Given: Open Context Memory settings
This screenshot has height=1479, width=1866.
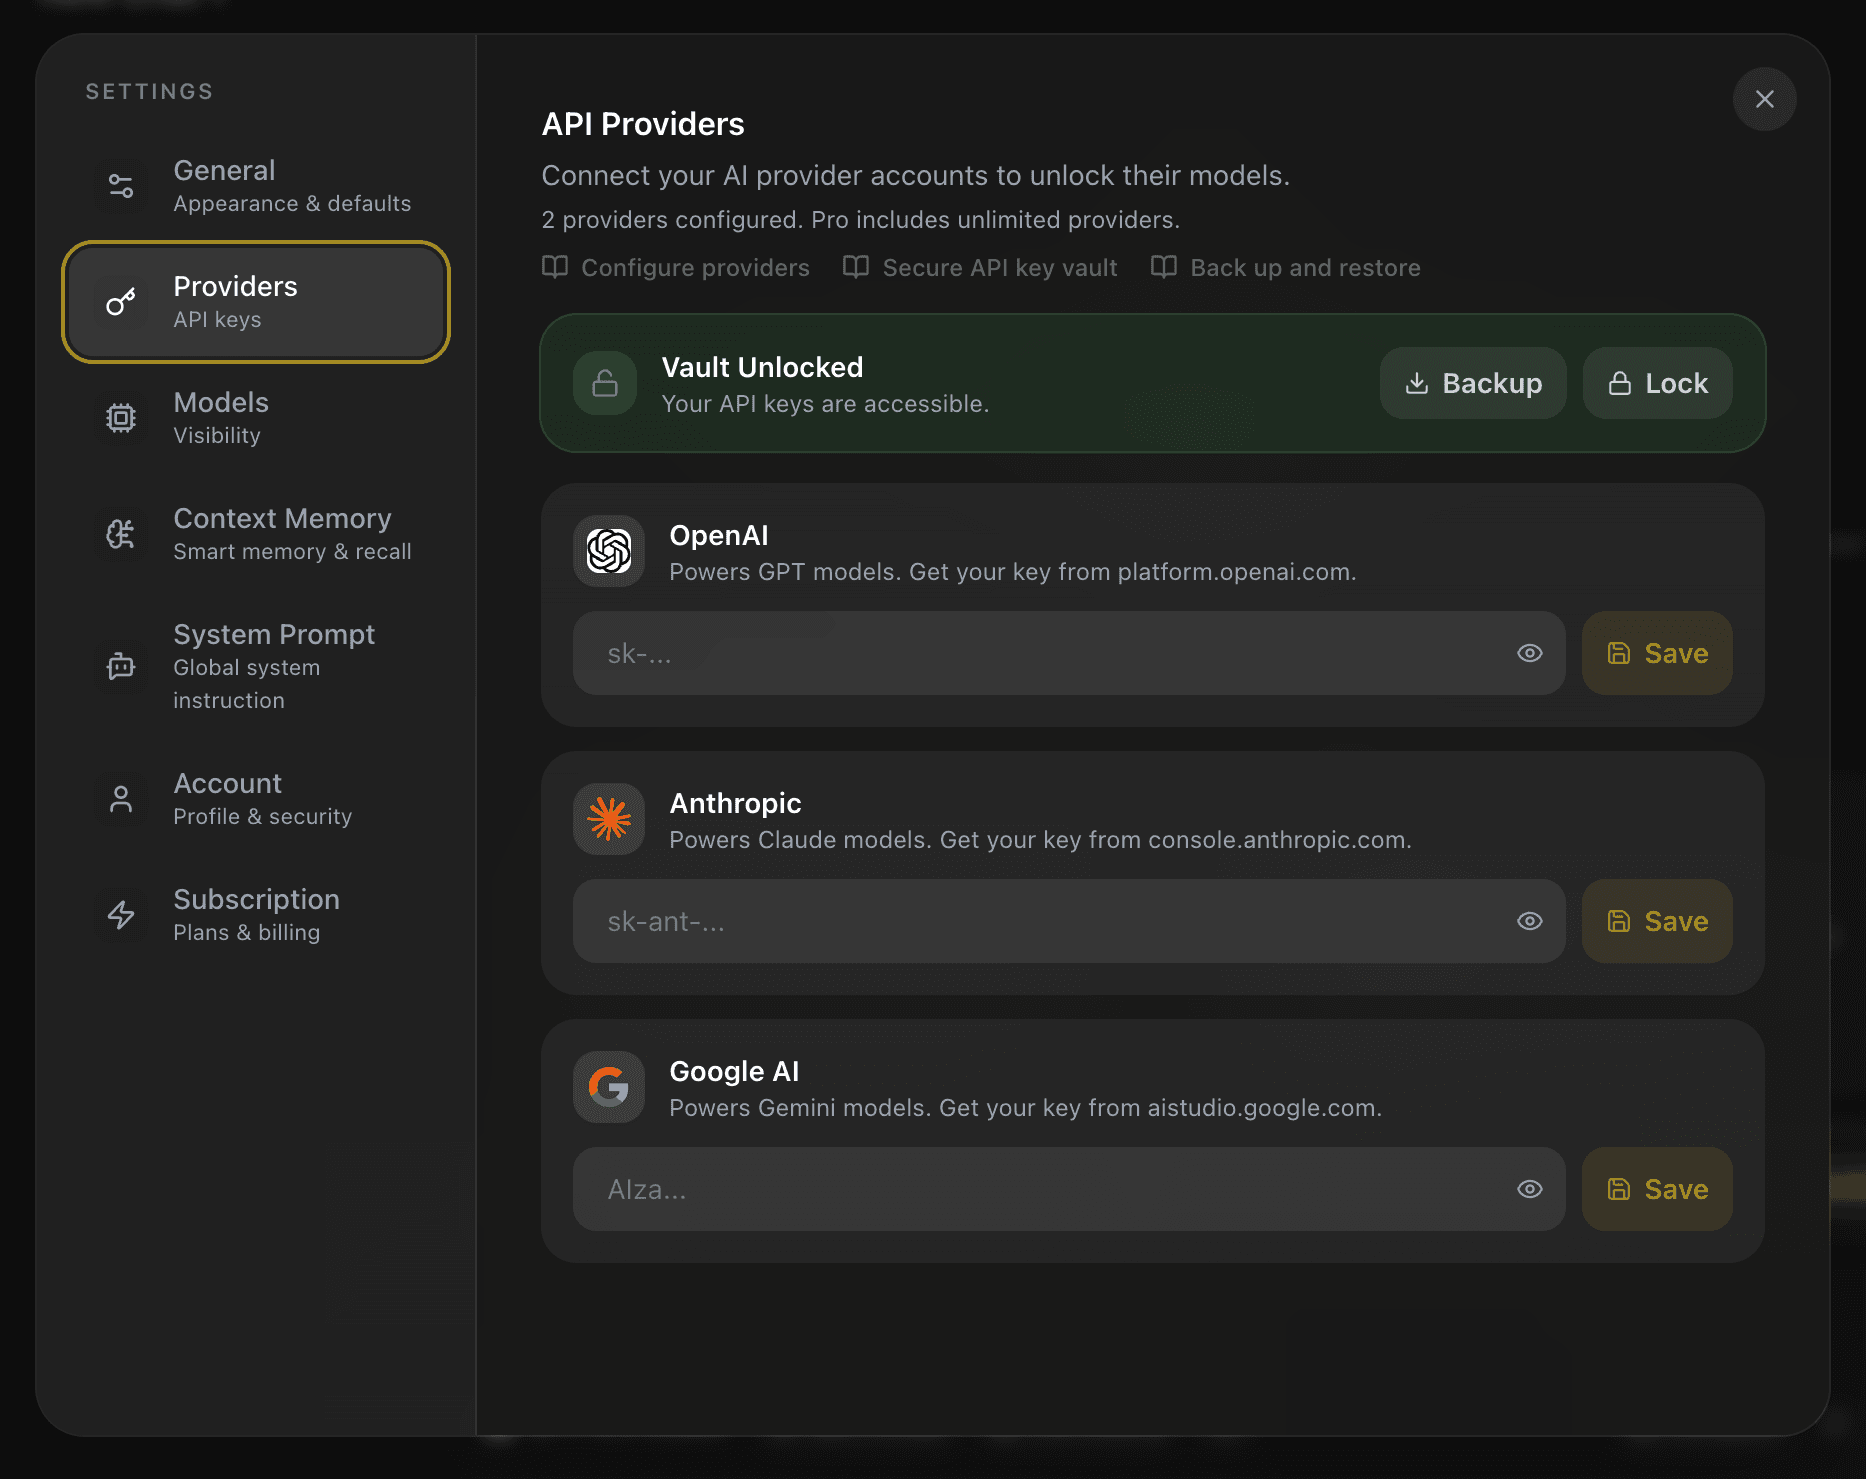Looking at the screenshot, I should 256,534.
